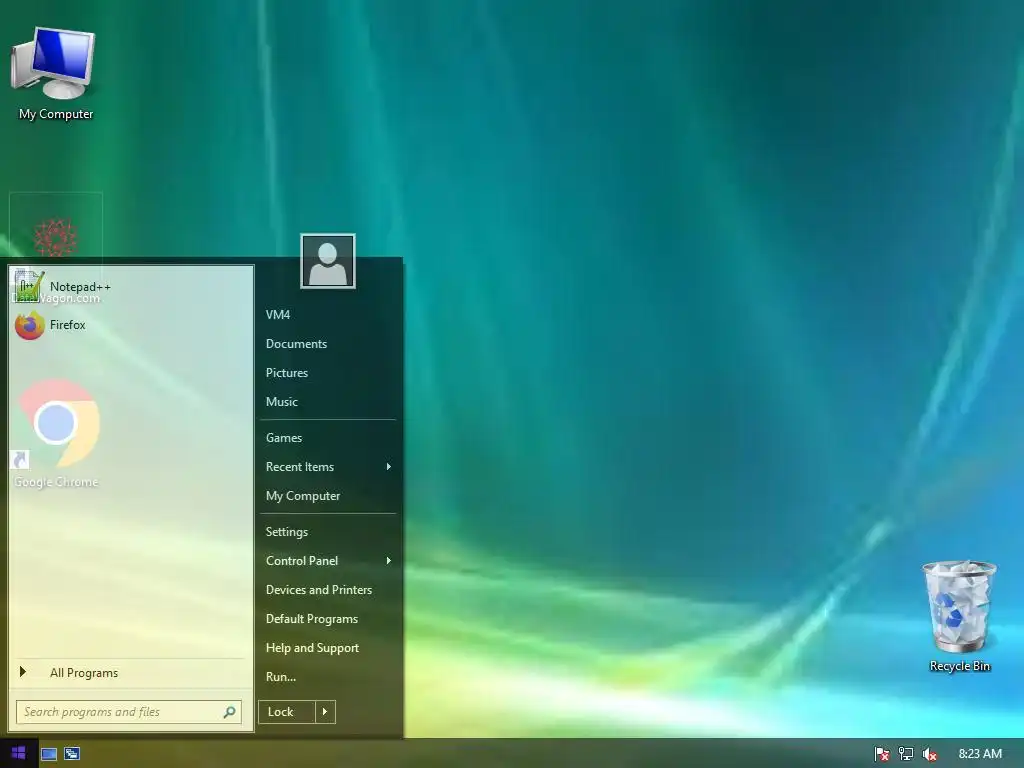This screenshot has height=768, width=1024.
Task: Click the search magnifier icon
Action: point(229,712)
